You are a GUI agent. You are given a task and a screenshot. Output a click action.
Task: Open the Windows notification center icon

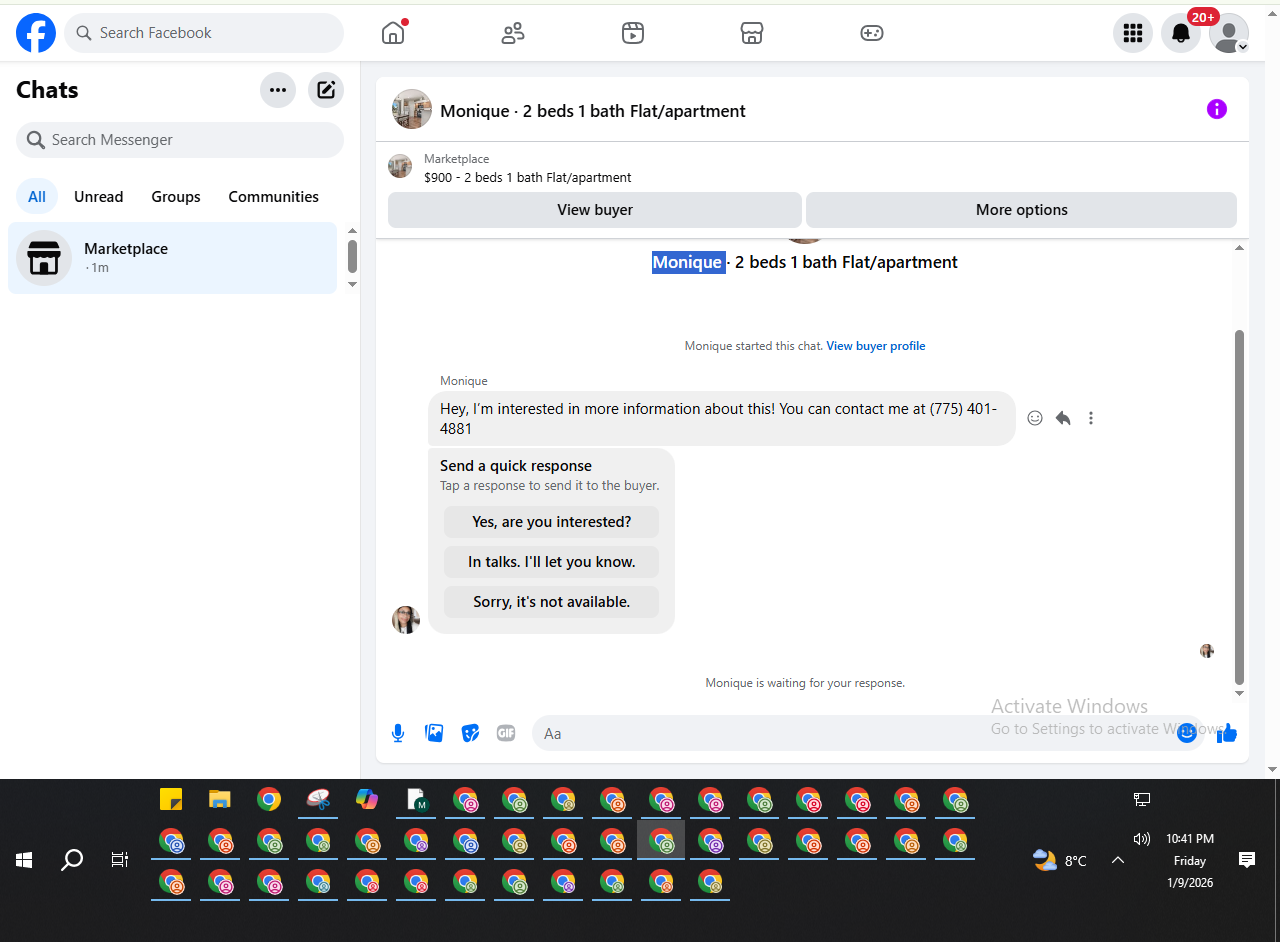pos(1247,860)
